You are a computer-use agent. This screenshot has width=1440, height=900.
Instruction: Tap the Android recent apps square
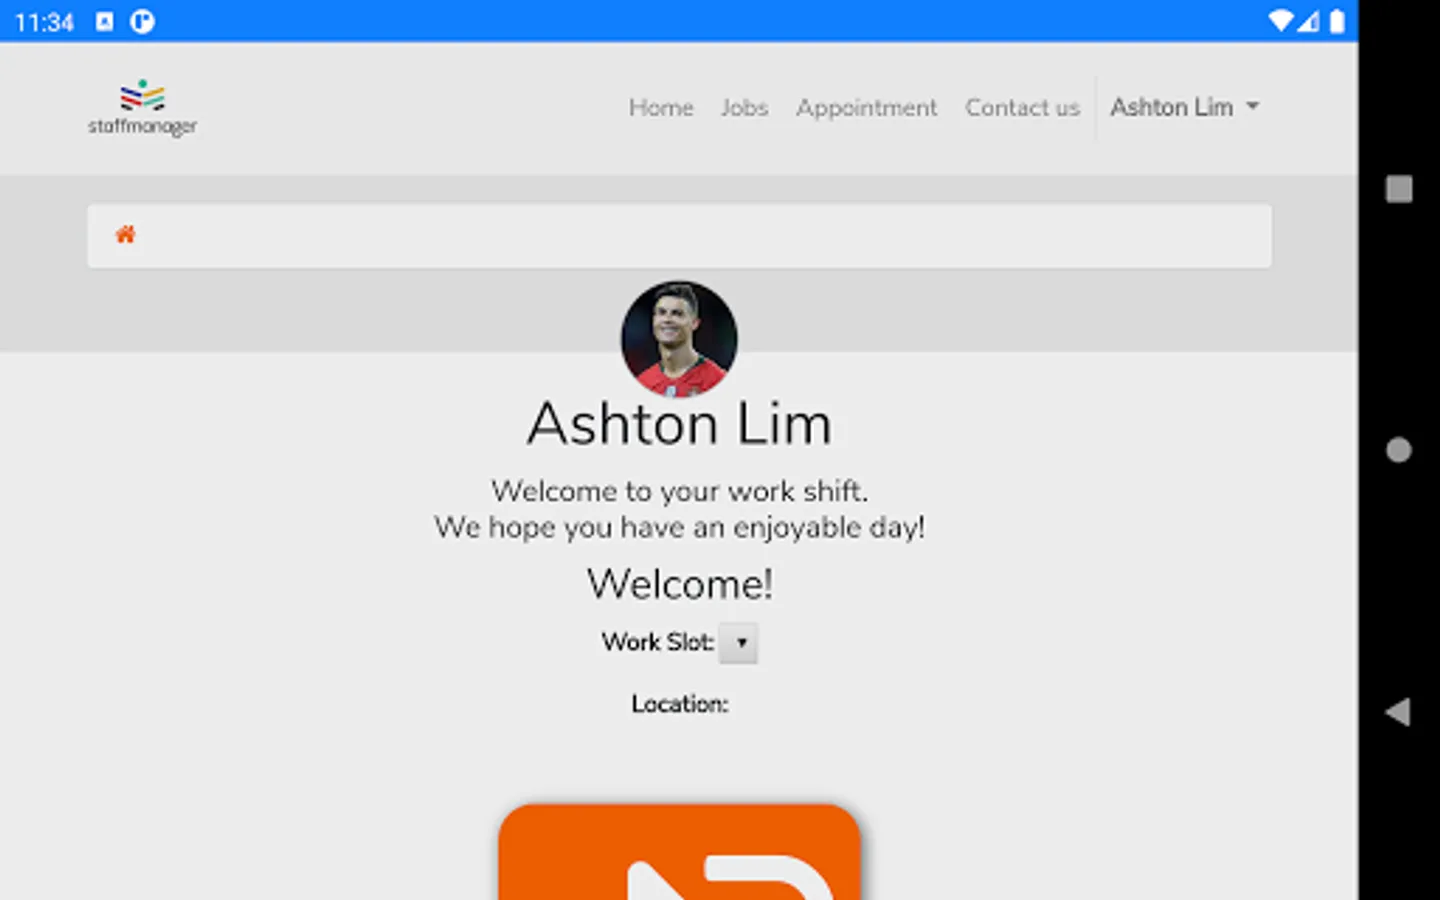click(1398, 189)
